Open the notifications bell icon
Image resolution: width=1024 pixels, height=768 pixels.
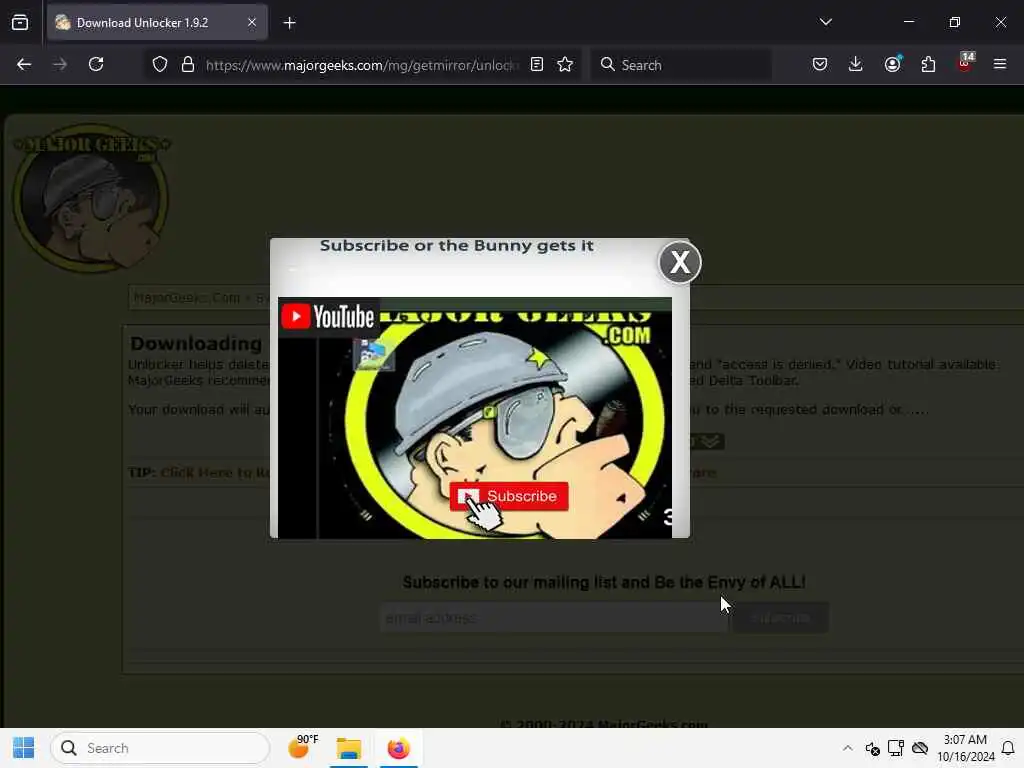tap(1008, 748)
